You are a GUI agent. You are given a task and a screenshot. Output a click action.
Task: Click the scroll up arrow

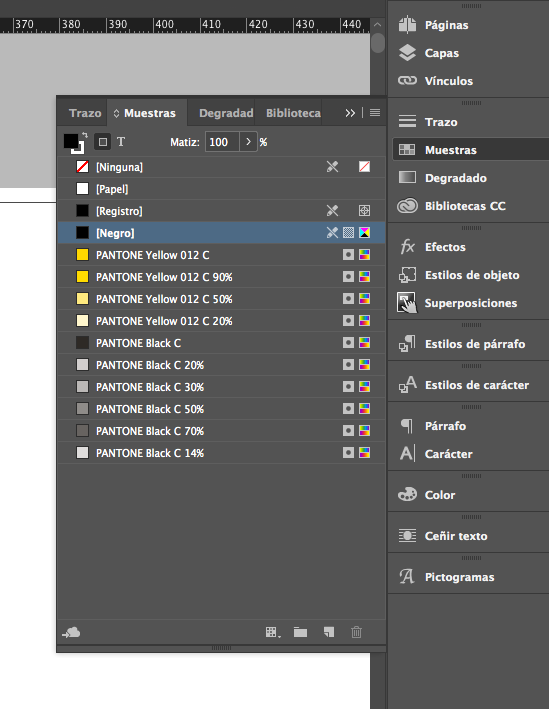[x=378, y=24]
